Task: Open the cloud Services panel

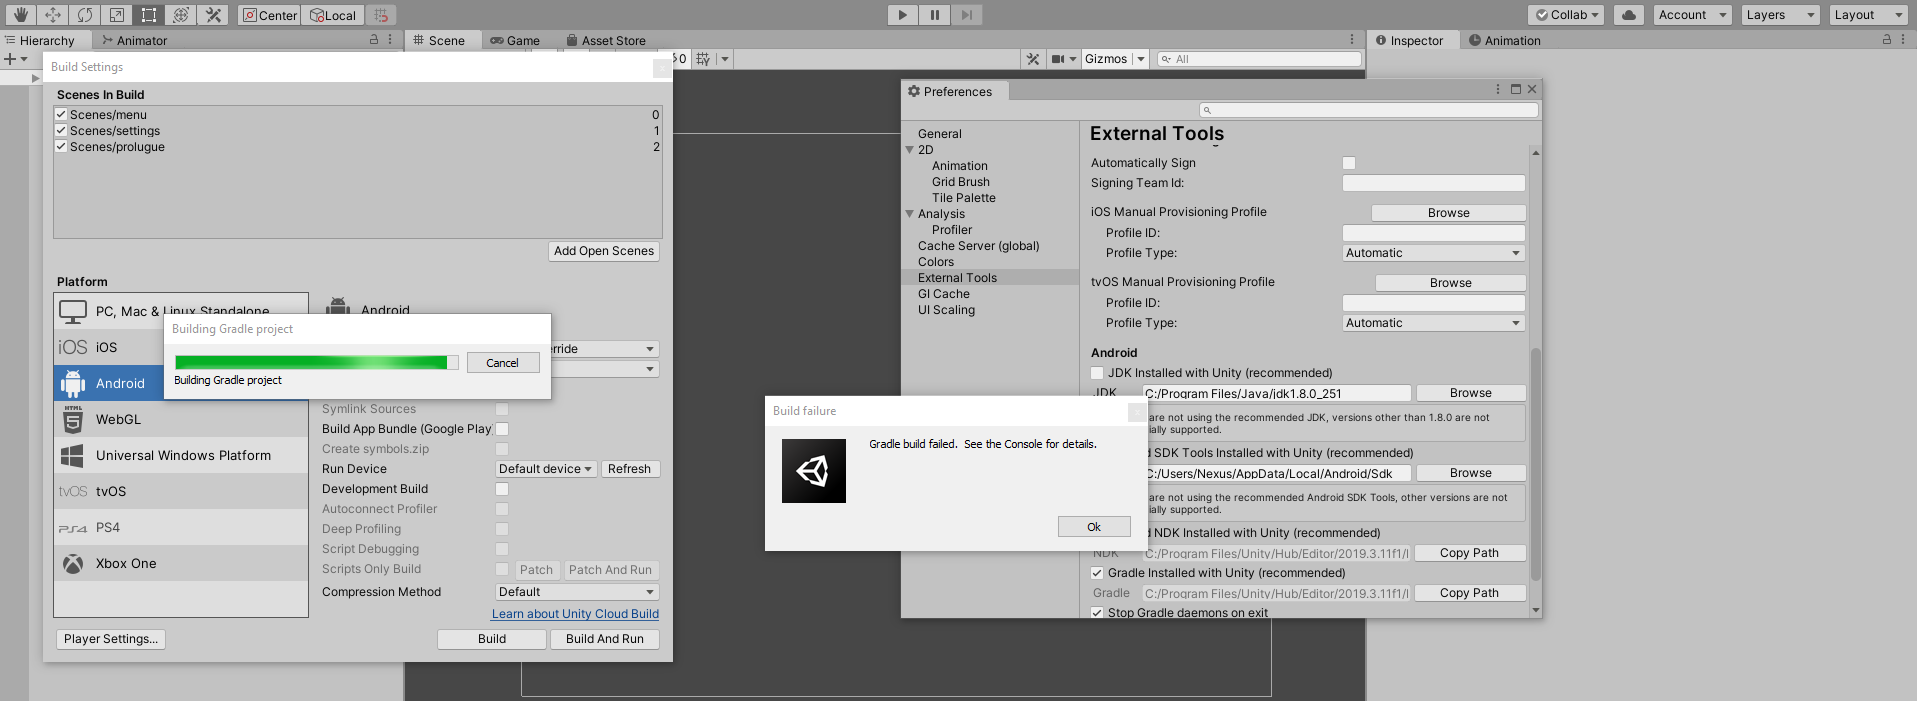Action: [1628, 15]
